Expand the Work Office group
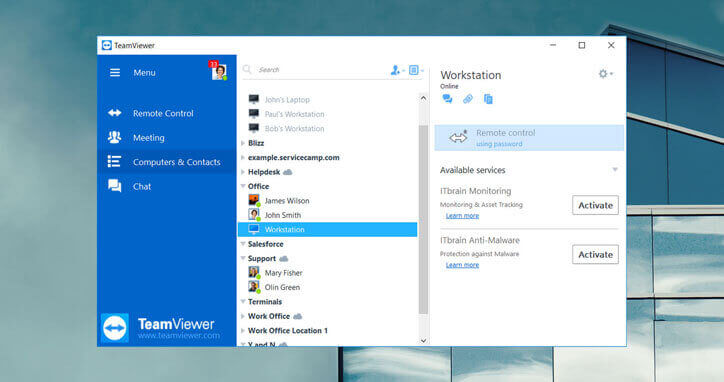The width and height of the screenshot is (724, 382). [x=243, y=316]
